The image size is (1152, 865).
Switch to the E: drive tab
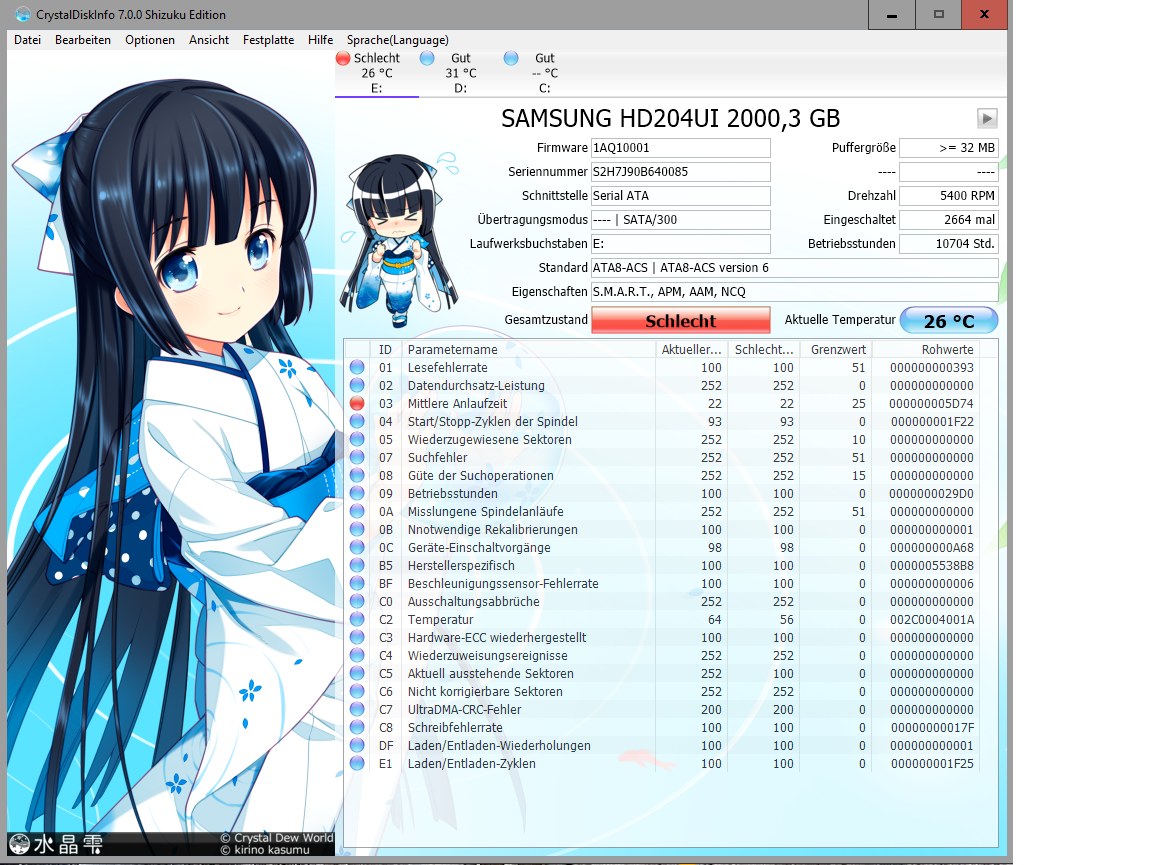pos(377,73)
